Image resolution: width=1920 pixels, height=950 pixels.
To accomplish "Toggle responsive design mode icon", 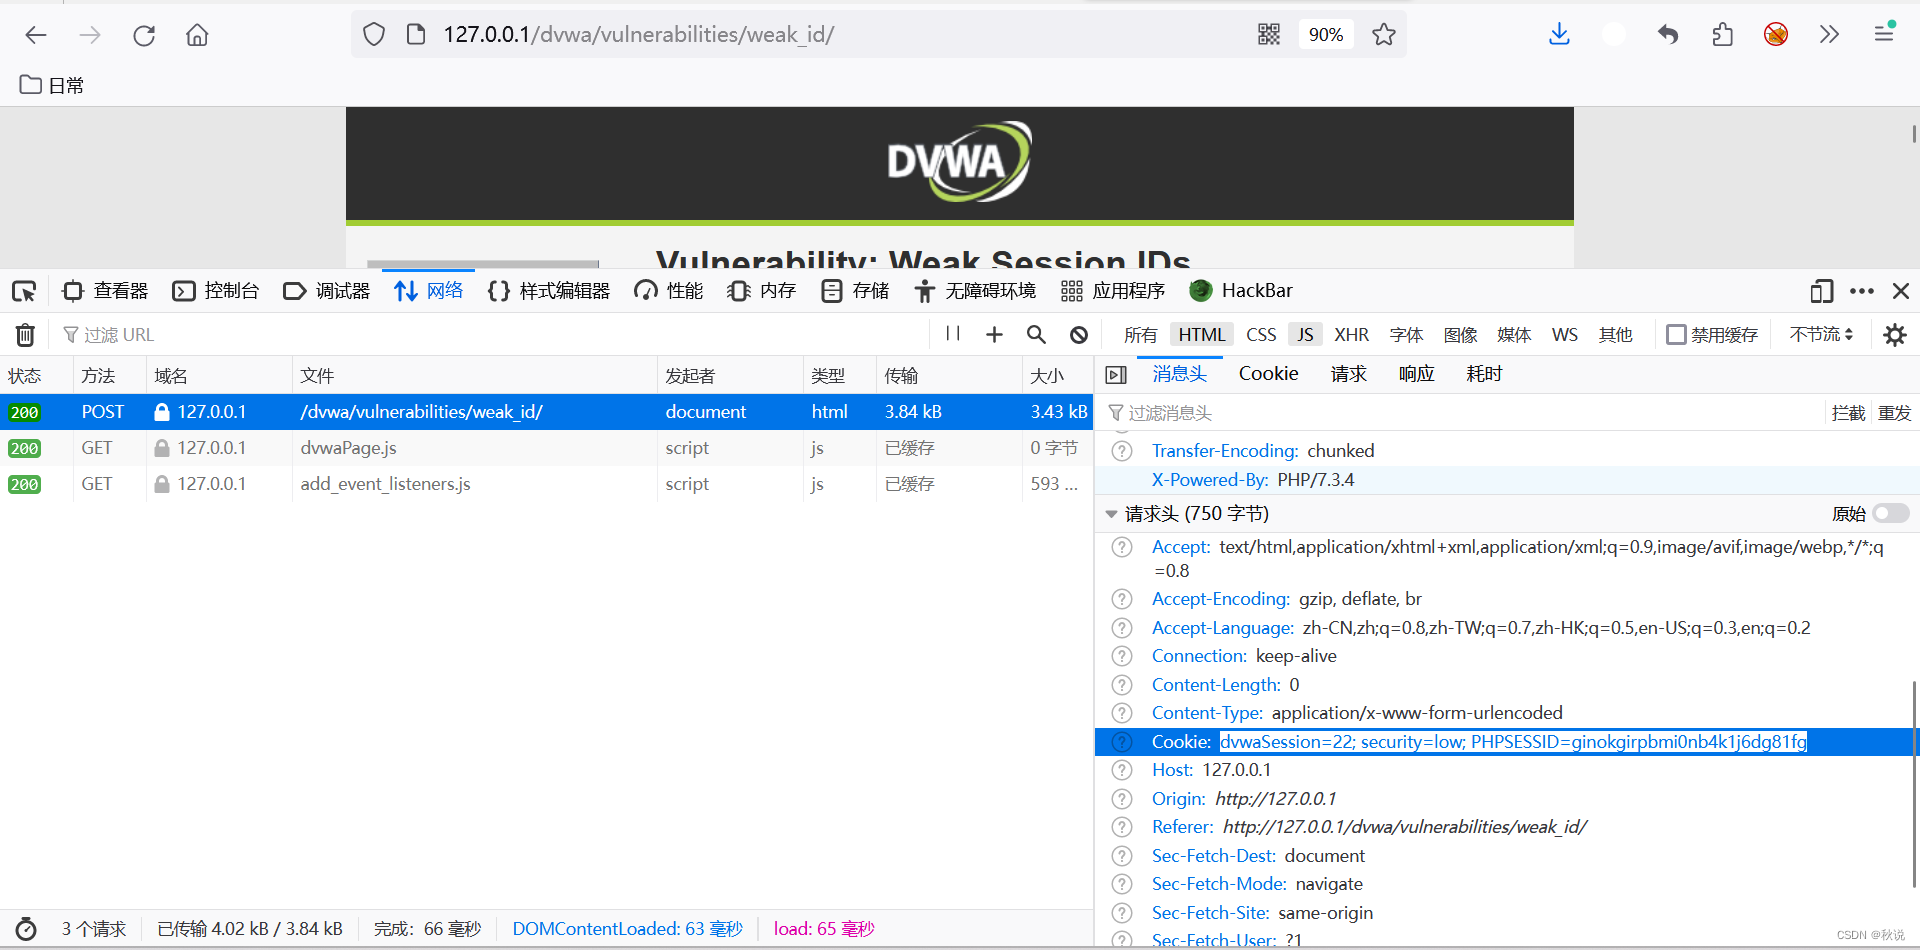I will pyautogui.click(x=1822, y=291).
